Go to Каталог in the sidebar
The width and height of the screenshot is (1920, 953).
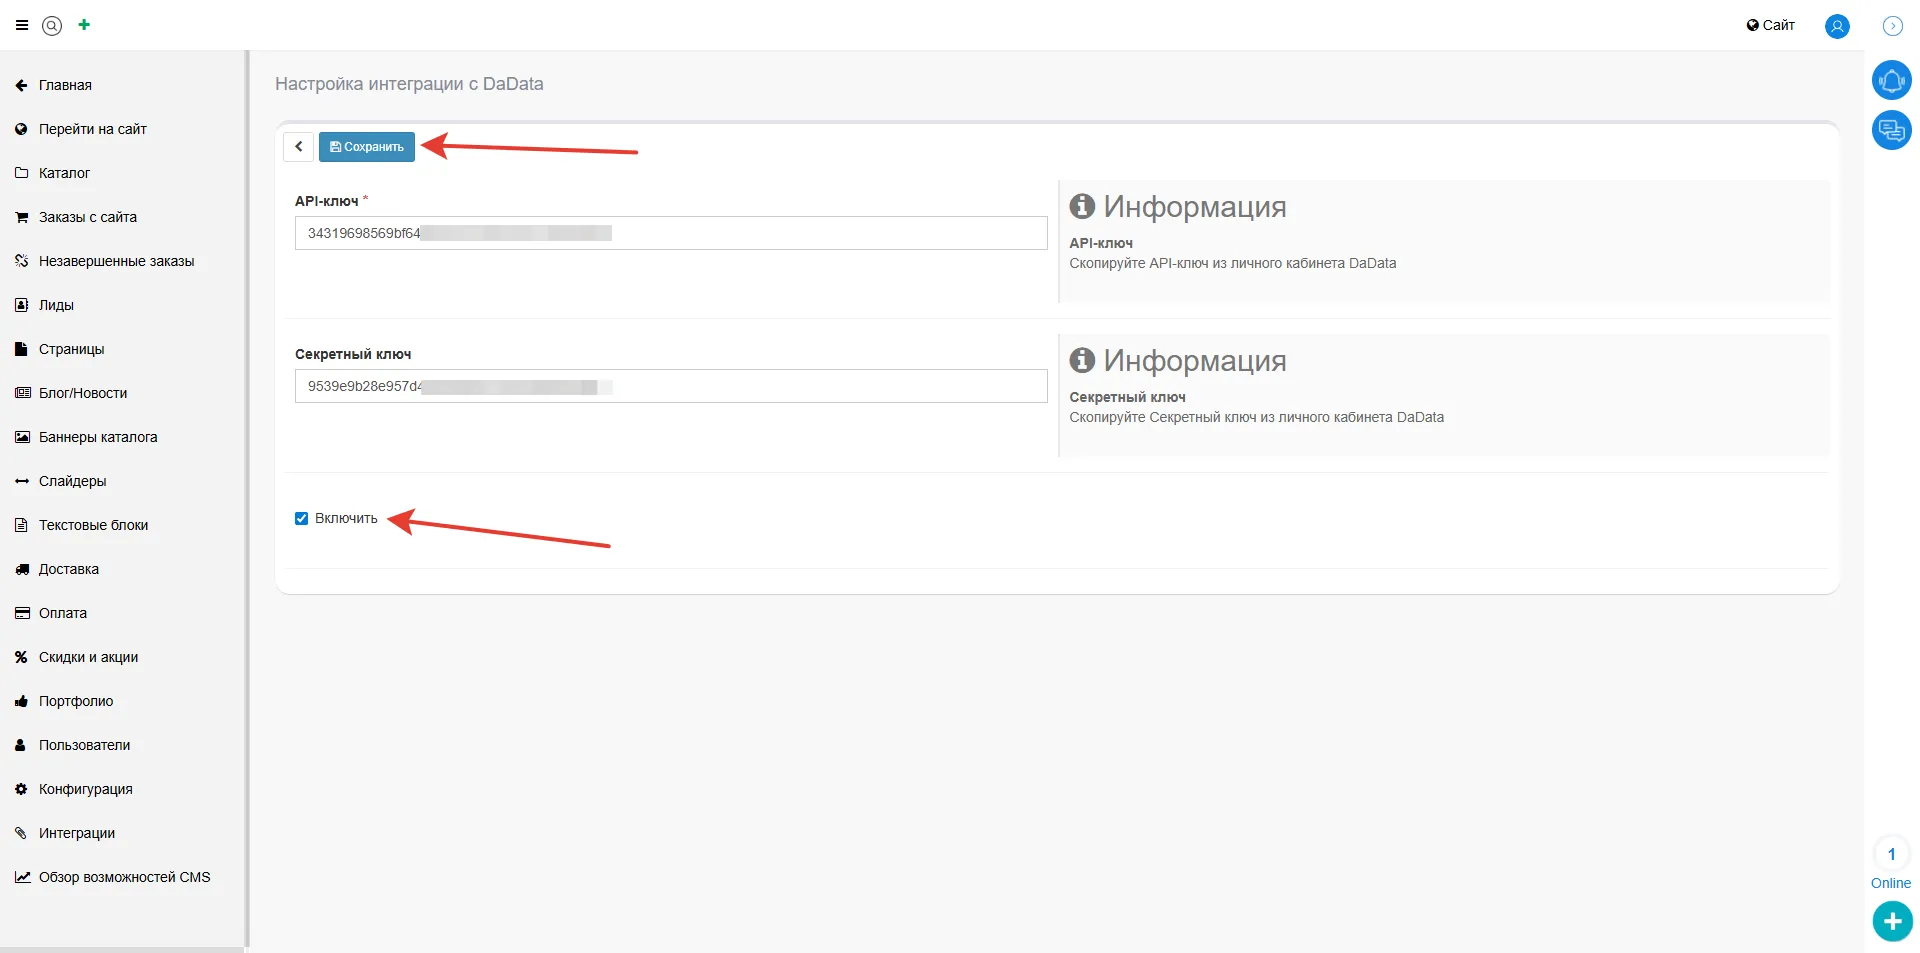click(64, 173)
